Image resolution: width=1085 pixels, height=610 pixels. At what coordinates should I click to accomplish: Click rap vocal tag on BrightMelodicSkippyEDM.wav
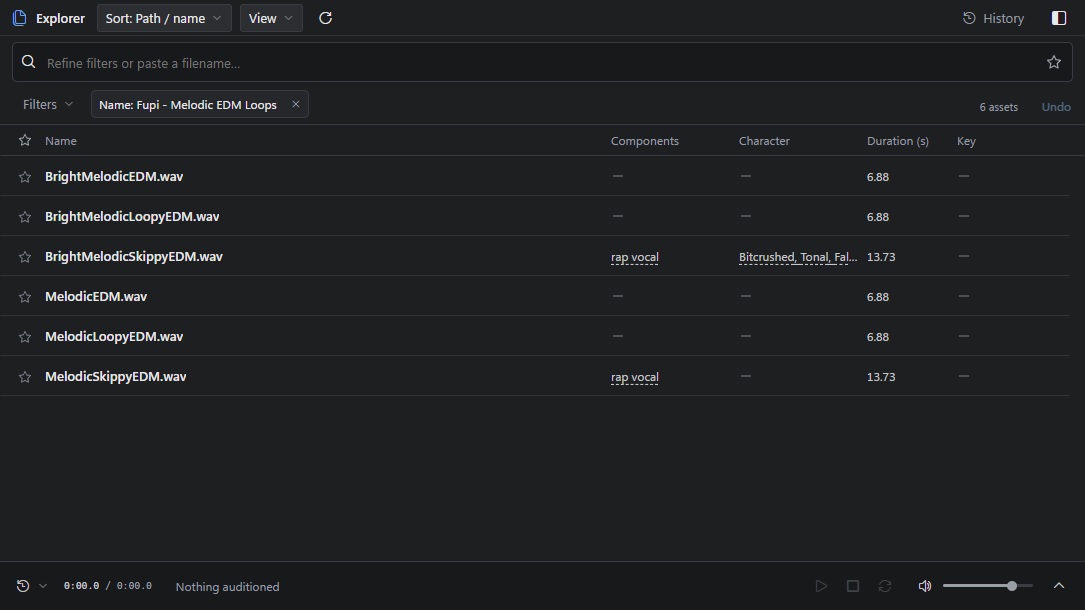tap(635, 257)
